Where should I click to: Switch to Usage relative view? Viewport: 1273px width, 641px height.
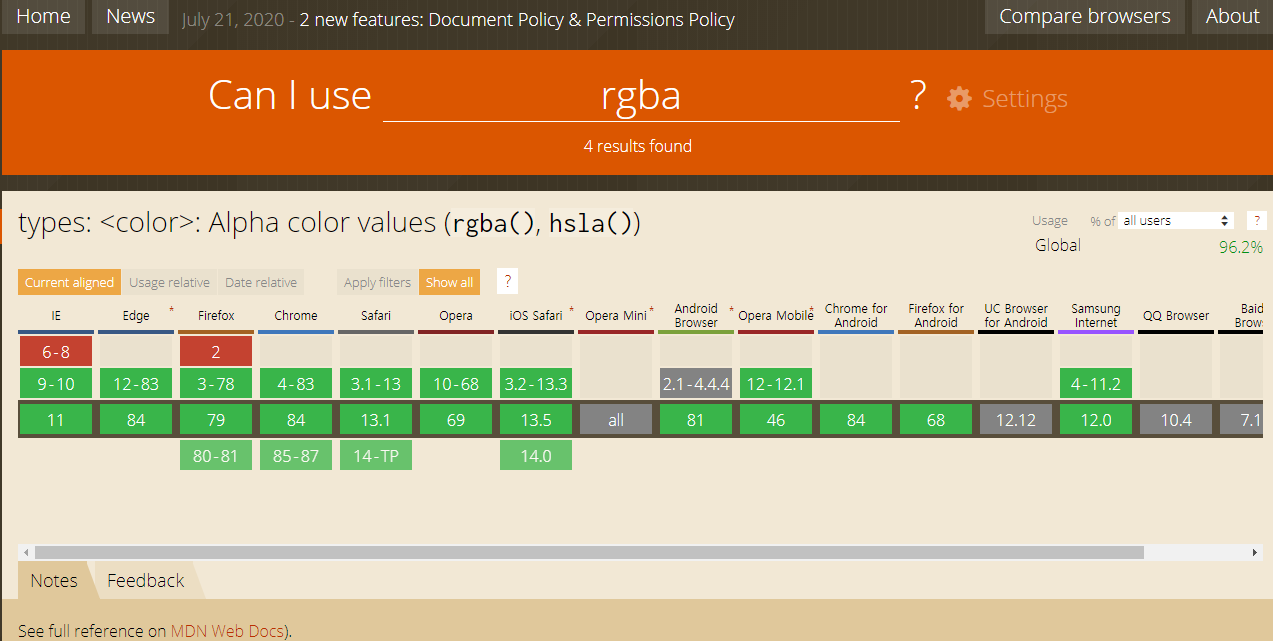[169, 282]
